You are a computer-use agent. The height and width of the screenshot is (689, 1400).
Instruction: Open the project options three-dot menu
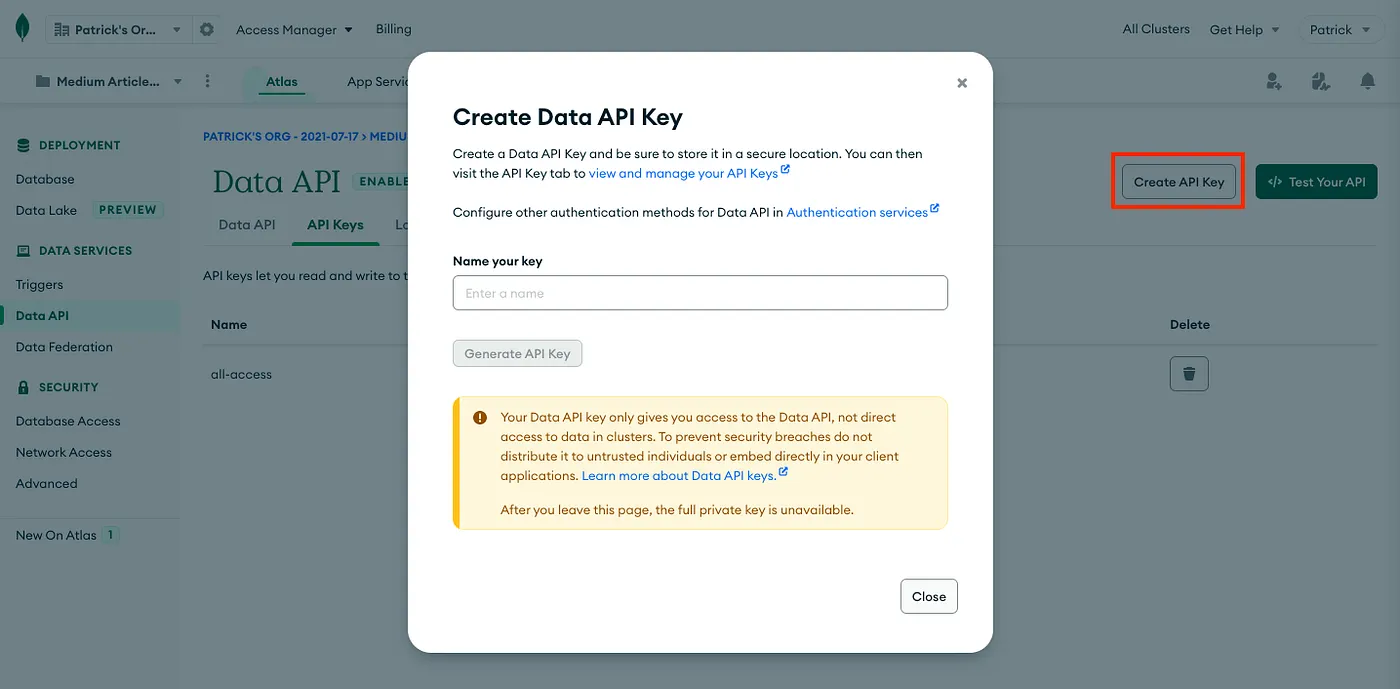click(207, 81)
